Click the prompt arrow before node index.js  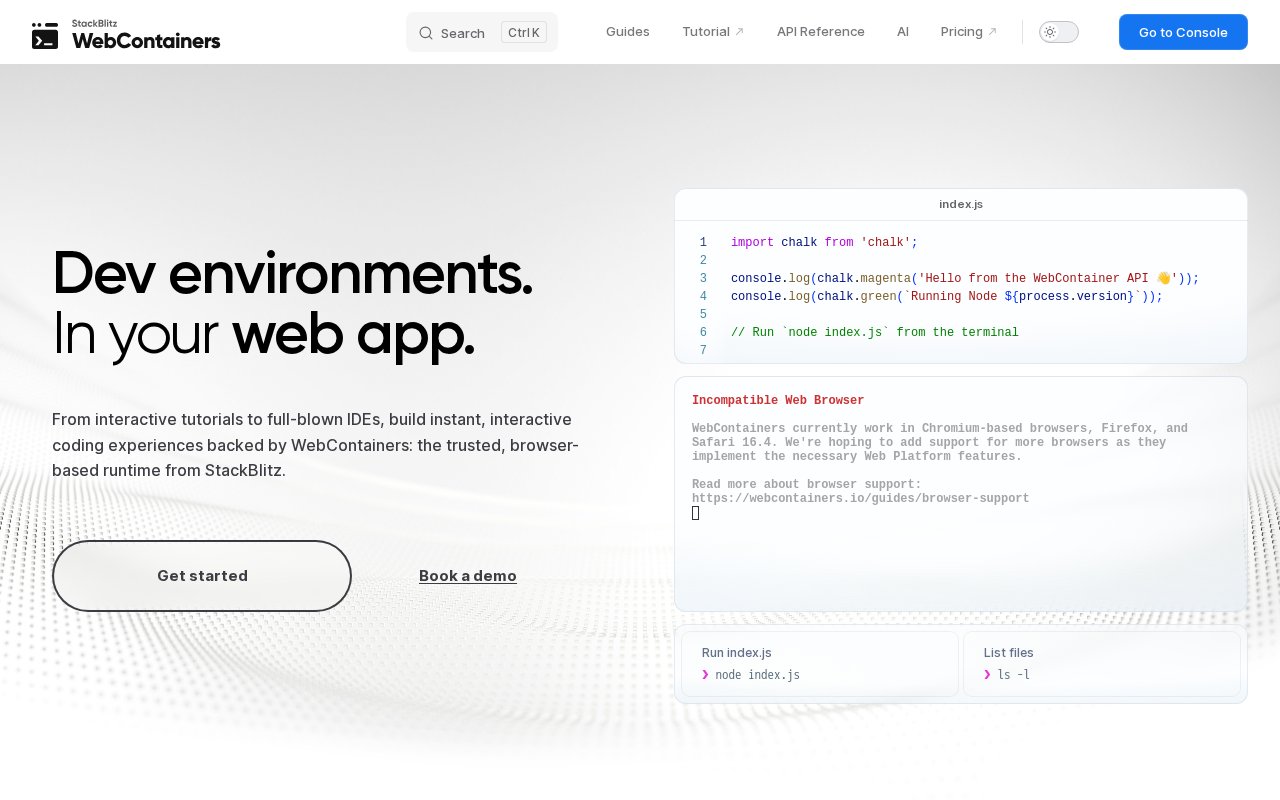pos(706,675)
